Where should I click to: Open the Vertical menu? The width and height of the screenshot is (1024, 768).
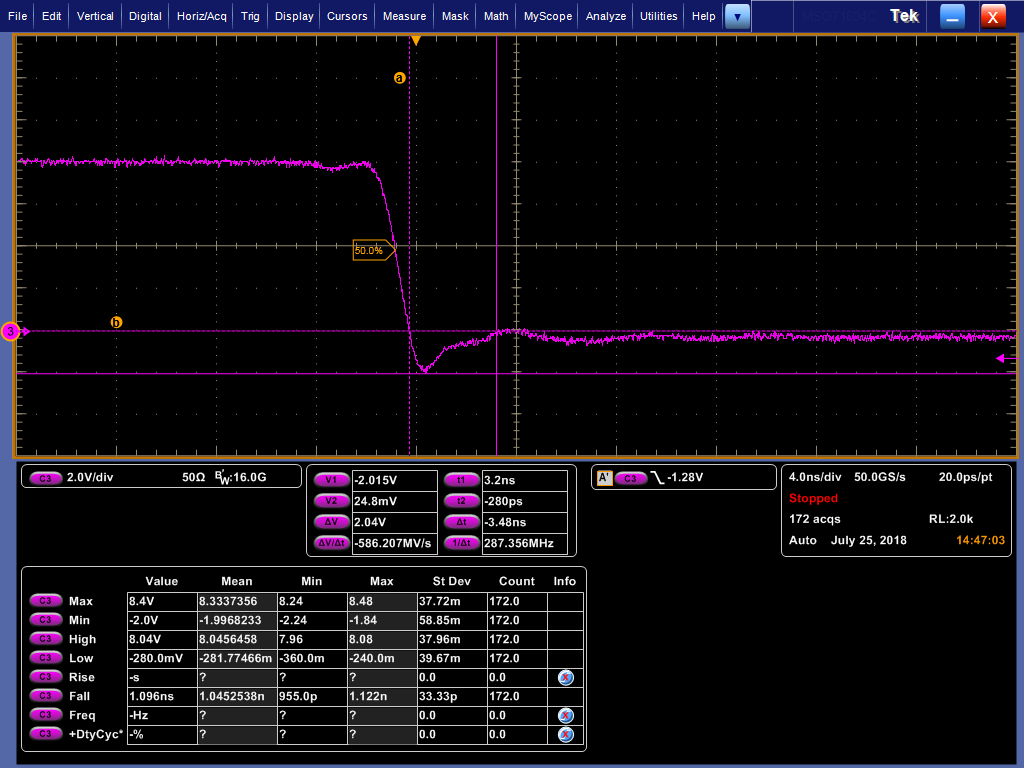(x=95, y=16)
